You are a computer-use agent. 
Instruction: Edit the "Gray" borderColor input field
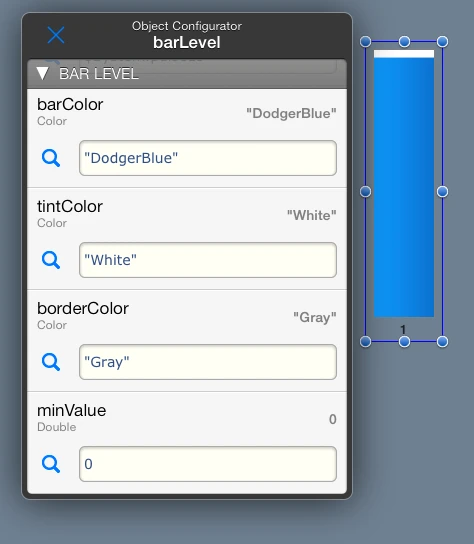[x=208, y=362]
